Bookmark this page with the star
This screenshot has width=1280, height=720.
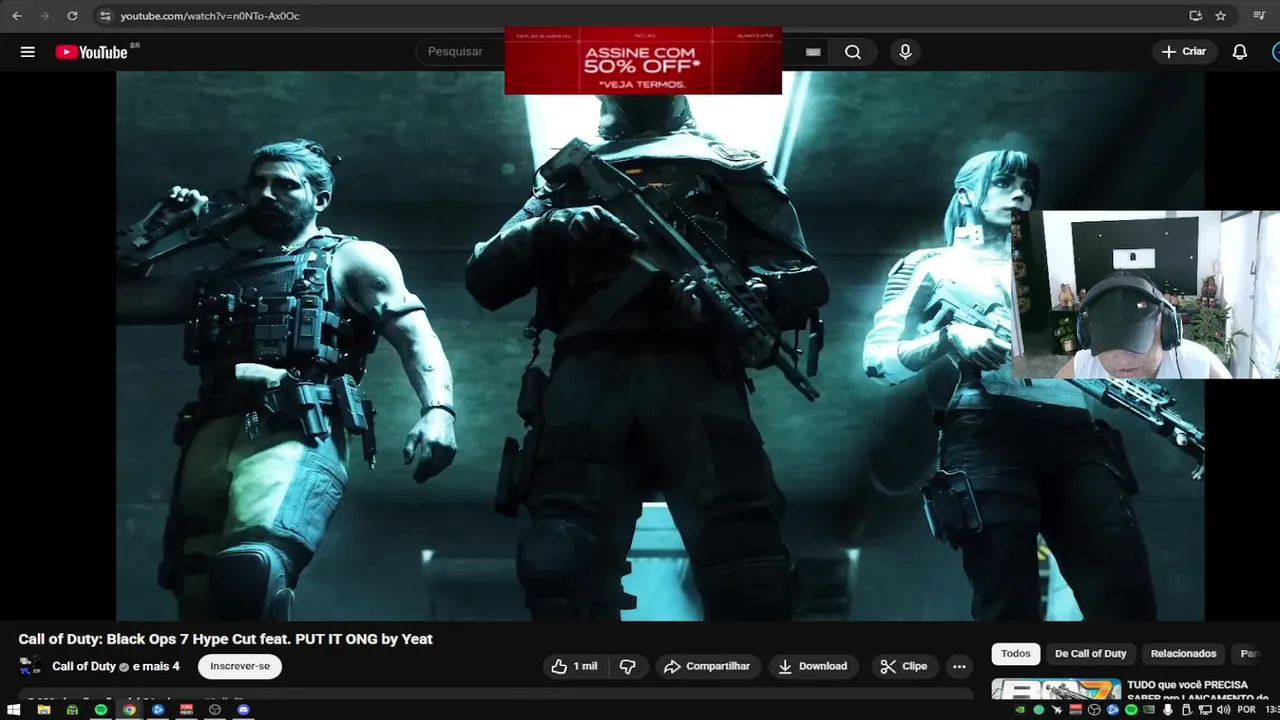coord(1221,16)
